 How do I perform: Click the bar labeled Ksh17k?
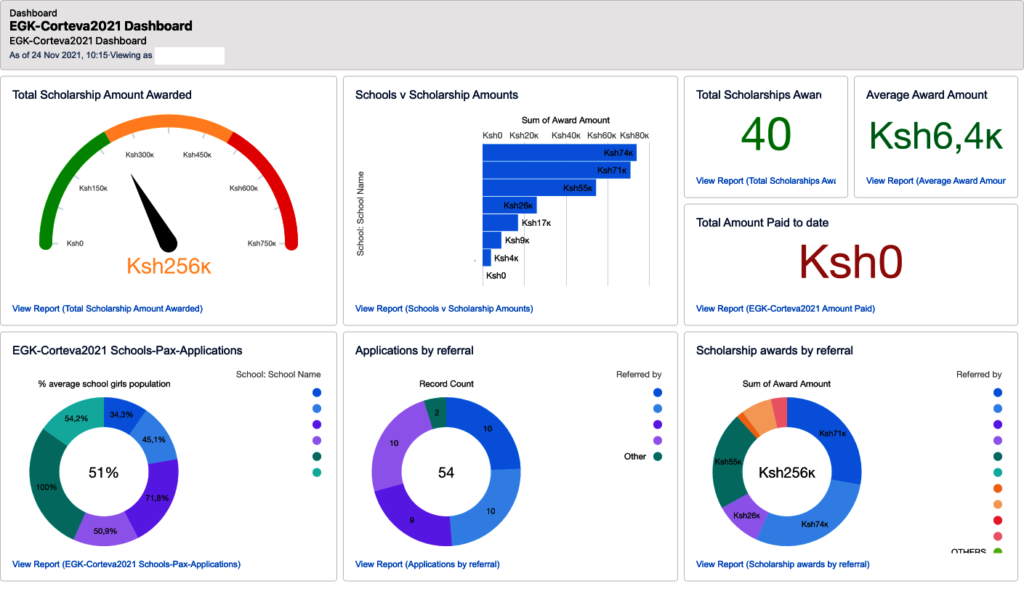(x=500, y=223)
